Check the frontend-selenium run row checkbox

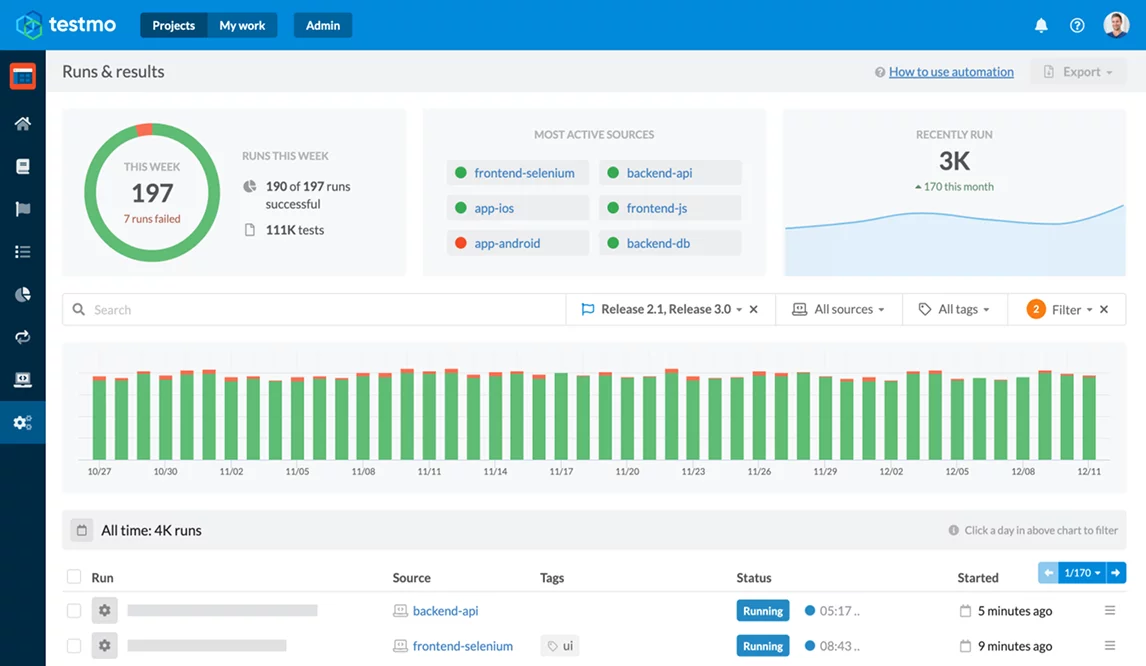point(73,645)
